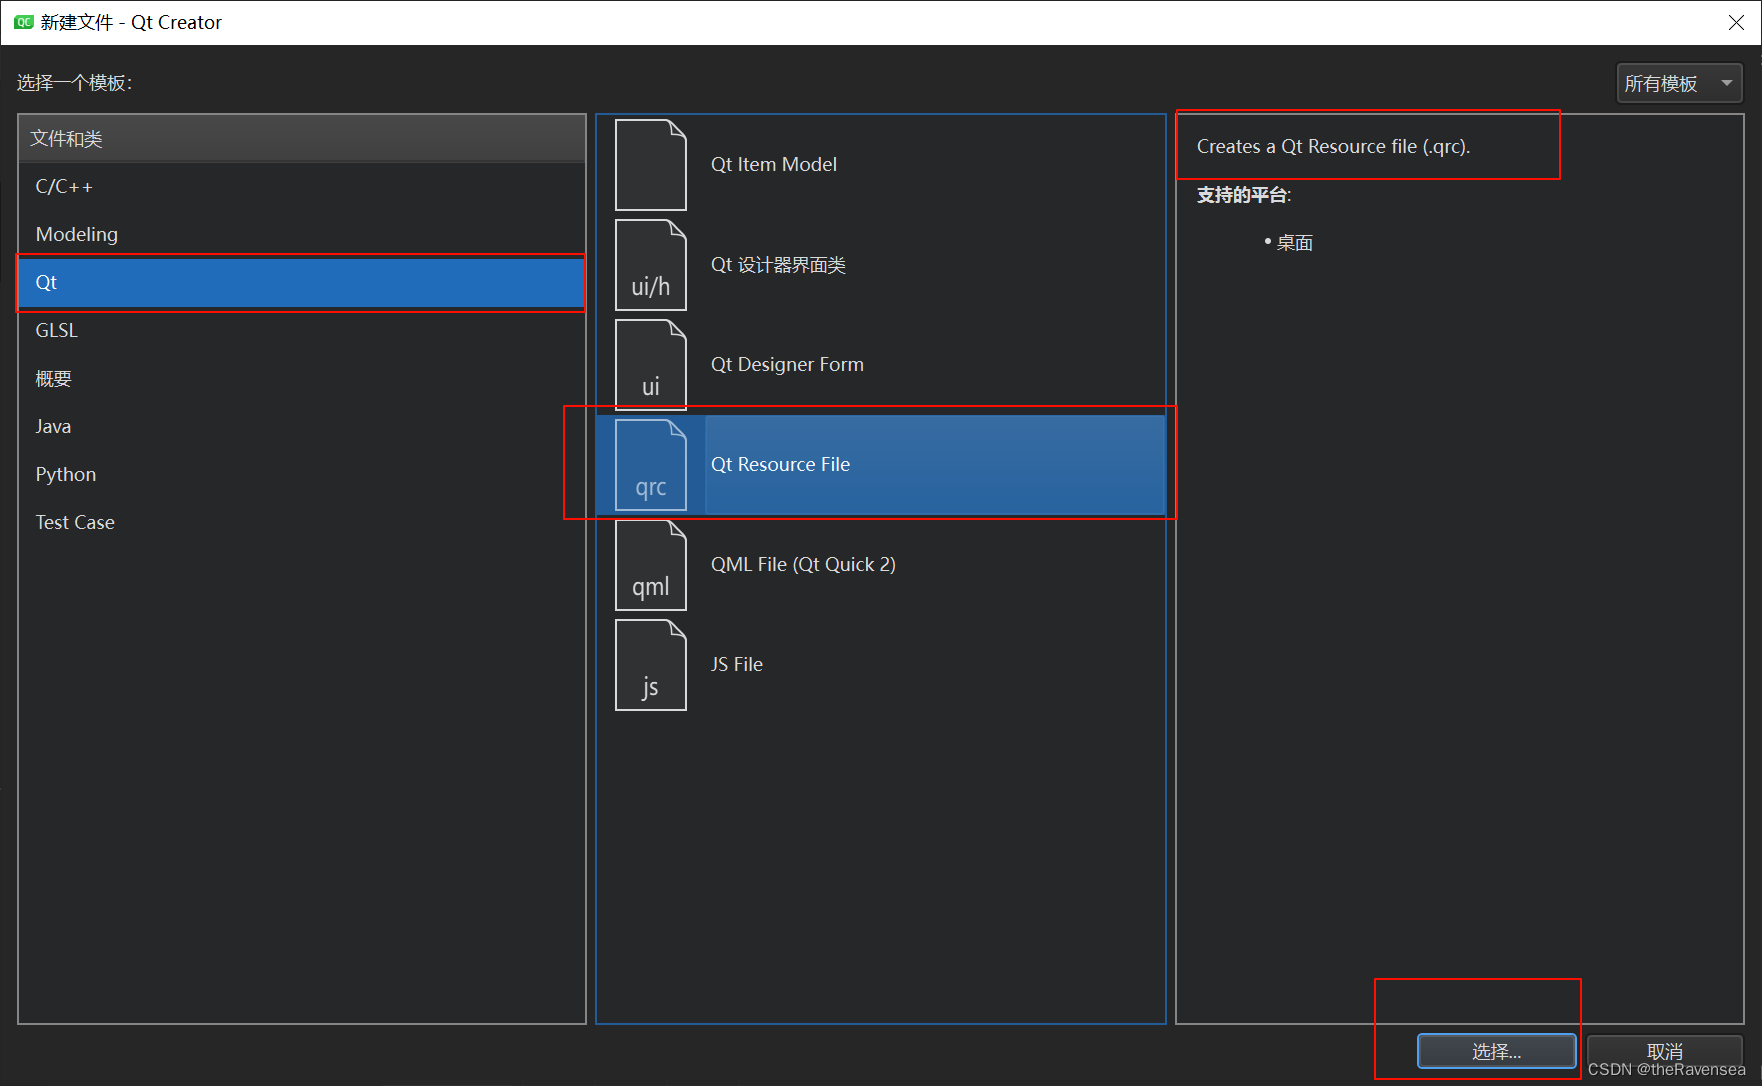The image size is (1762, 1086).
Task: Click the 桌面 platform entry
Action: tap(1295, 243)
